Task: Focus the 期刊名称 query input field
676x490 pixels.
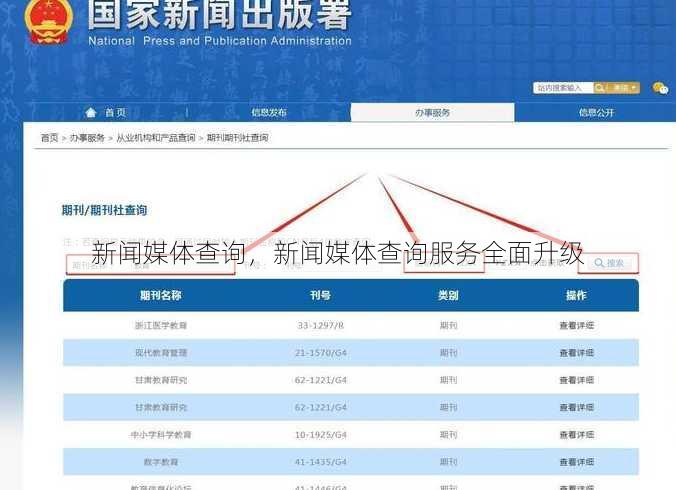Action: (x=150, y=264)
